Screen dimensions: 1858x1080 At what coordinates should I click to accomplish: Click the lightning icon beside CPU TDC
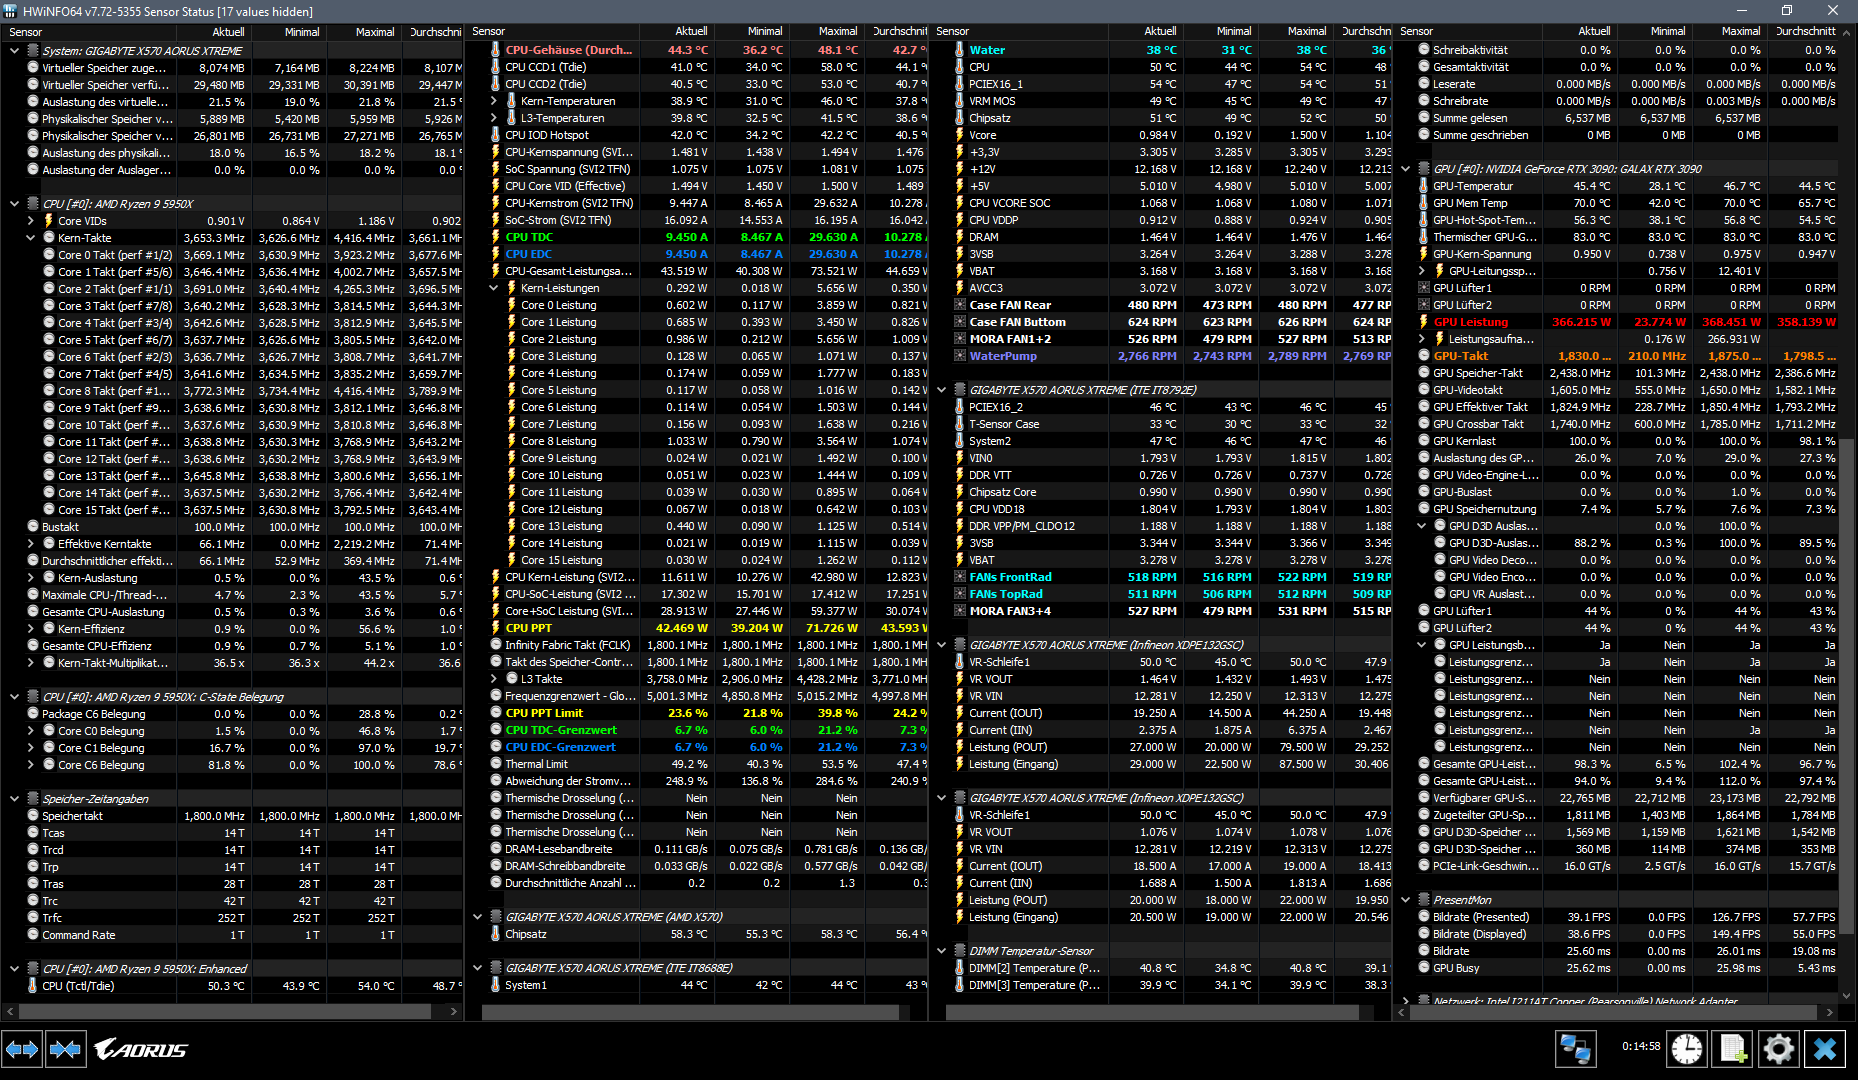pos(495,237)
